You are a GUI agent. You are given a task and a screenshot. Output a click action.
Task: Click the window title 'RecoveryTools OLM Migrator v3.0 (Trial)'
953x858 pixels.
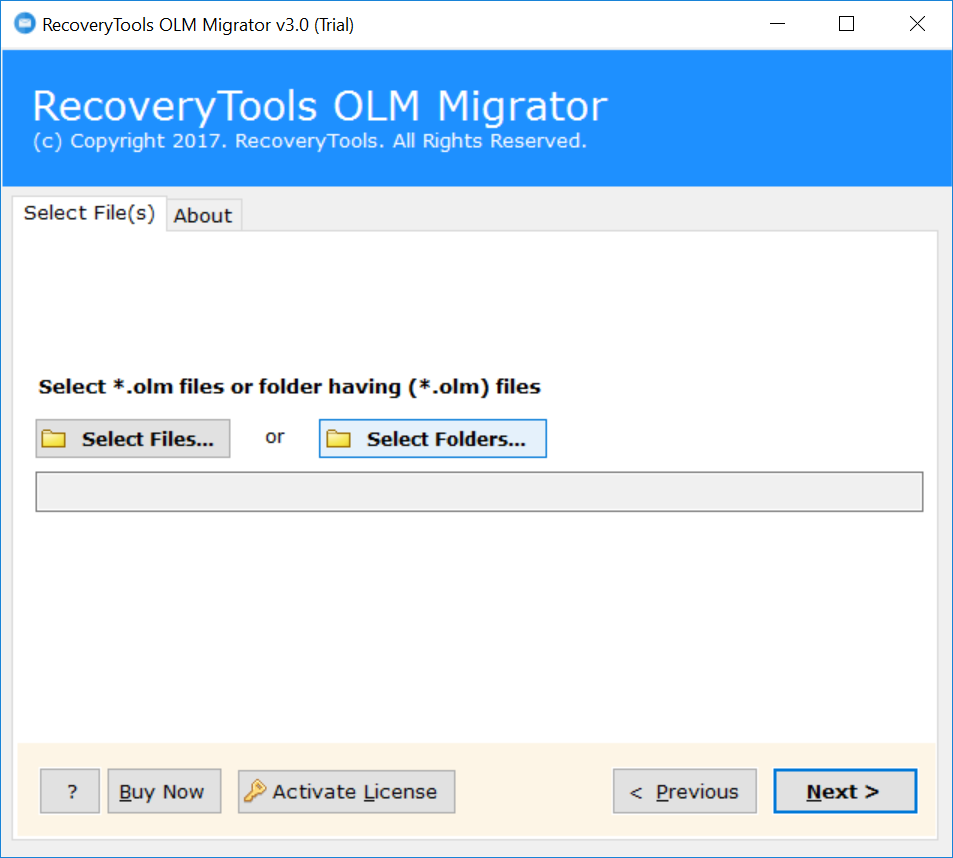pos(198,25)
